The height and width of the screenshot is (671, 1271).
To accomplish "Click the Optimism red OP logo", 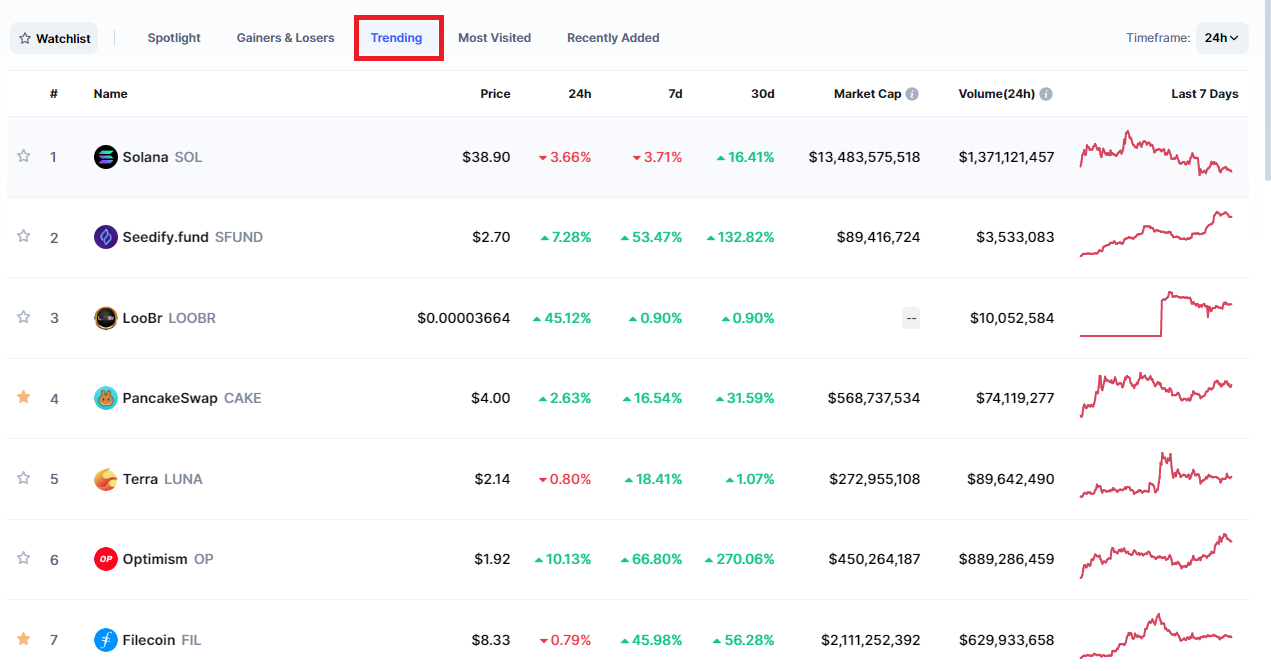I will pos(105,559).
